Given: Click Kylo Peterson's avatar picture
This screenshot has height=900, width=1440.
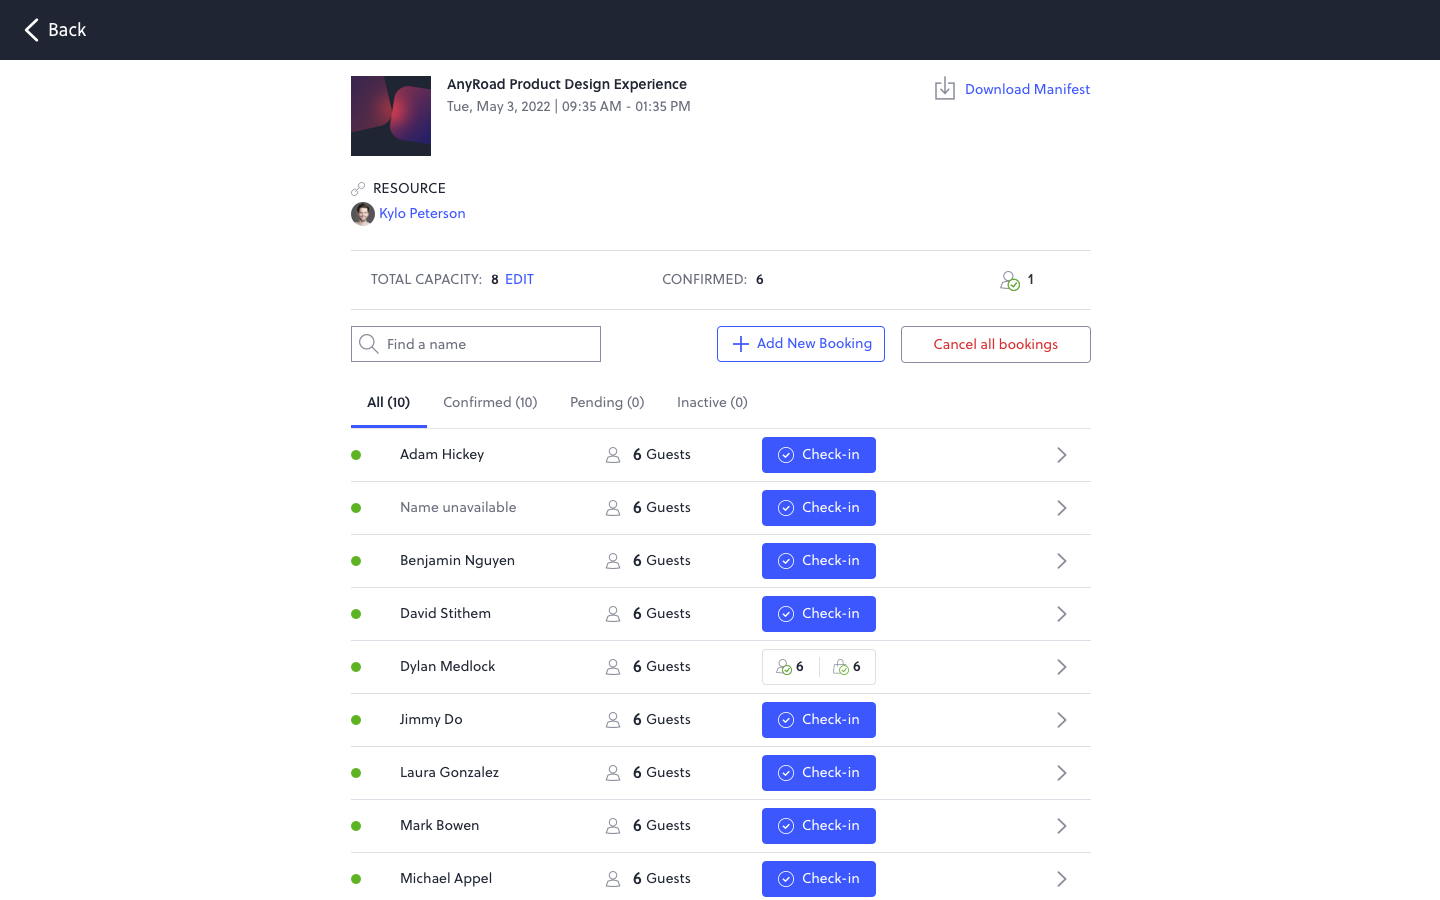Looking at the screenshot, I should [x=362, y=213].
